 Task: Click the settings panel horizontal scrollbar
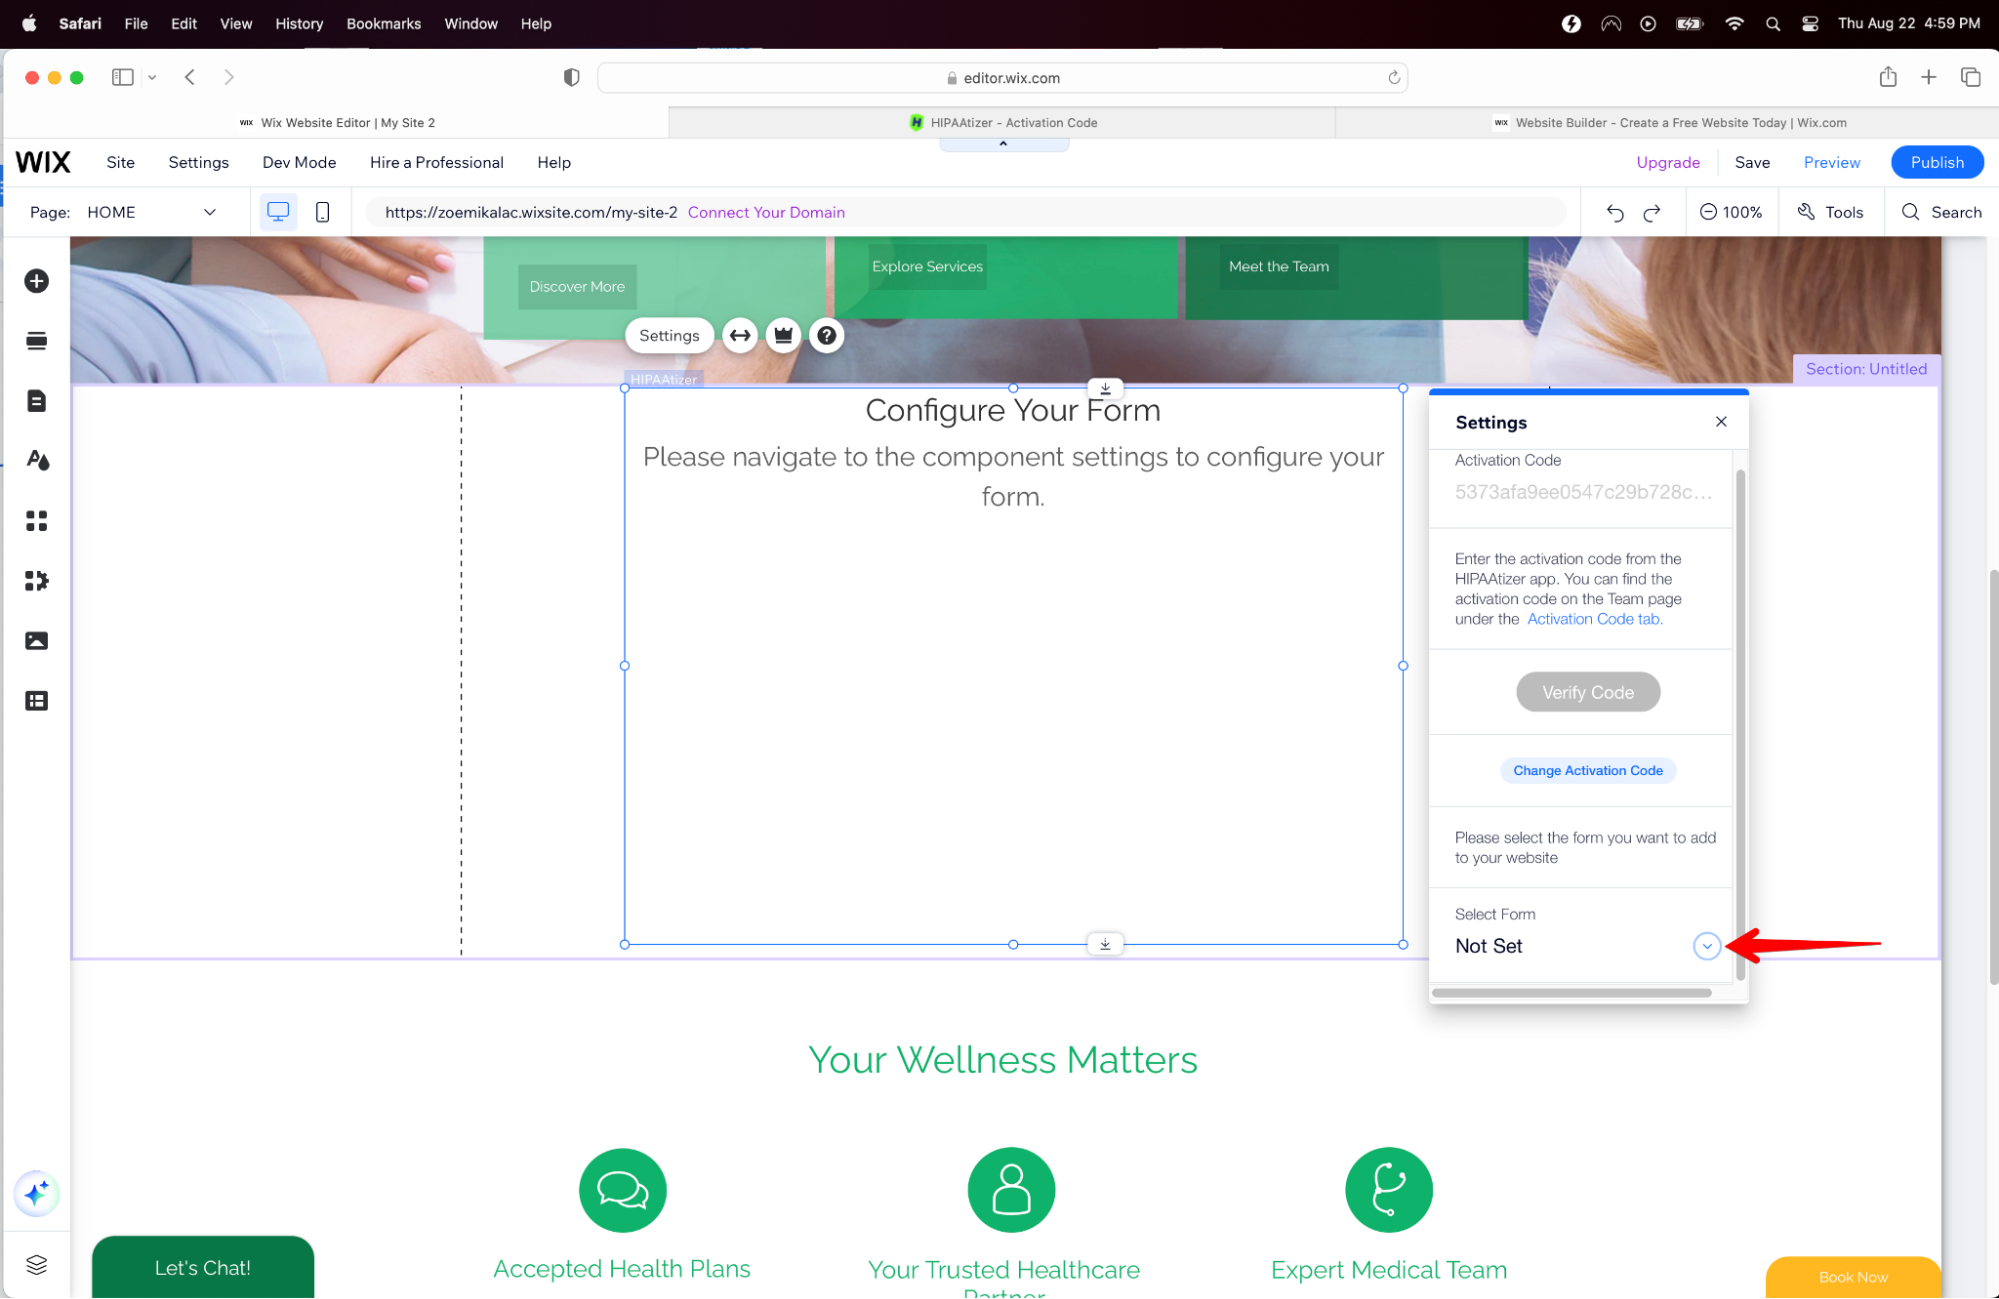pyautogui.click(x=1571, y=993)
